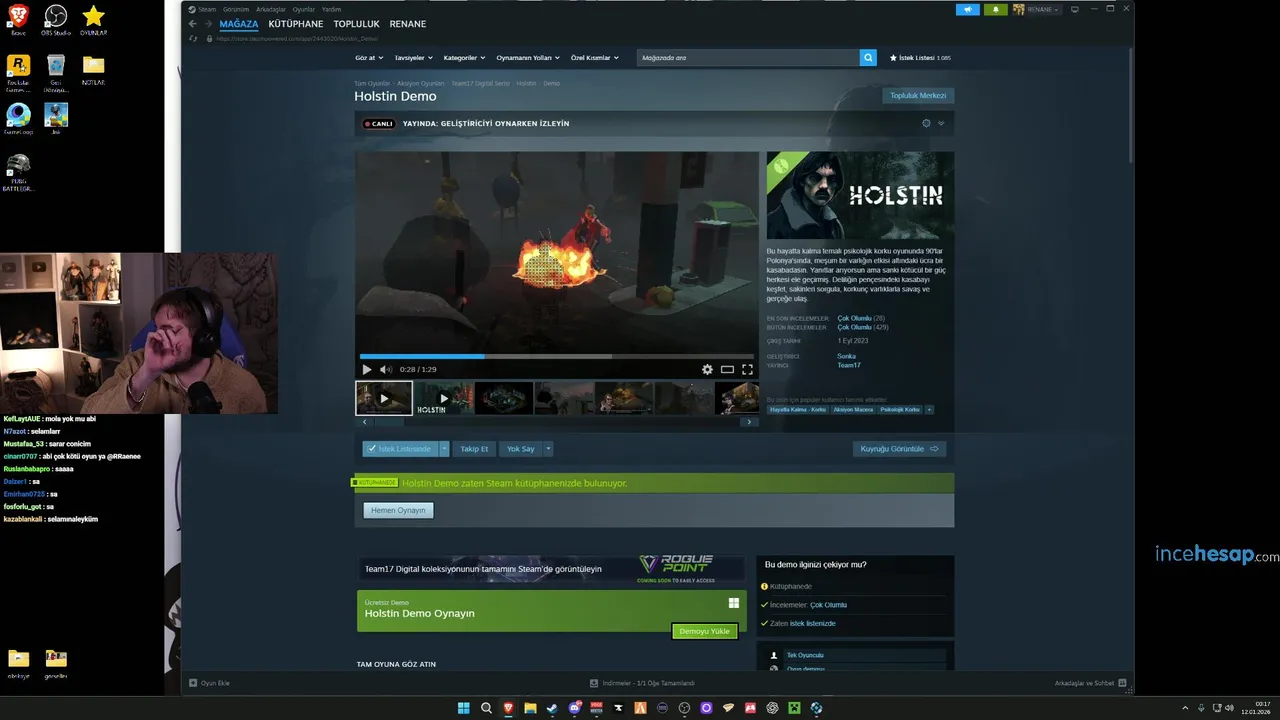Open the Recycle Bin on desktop
Viewport: 1280px width, 720px height.
56,72
